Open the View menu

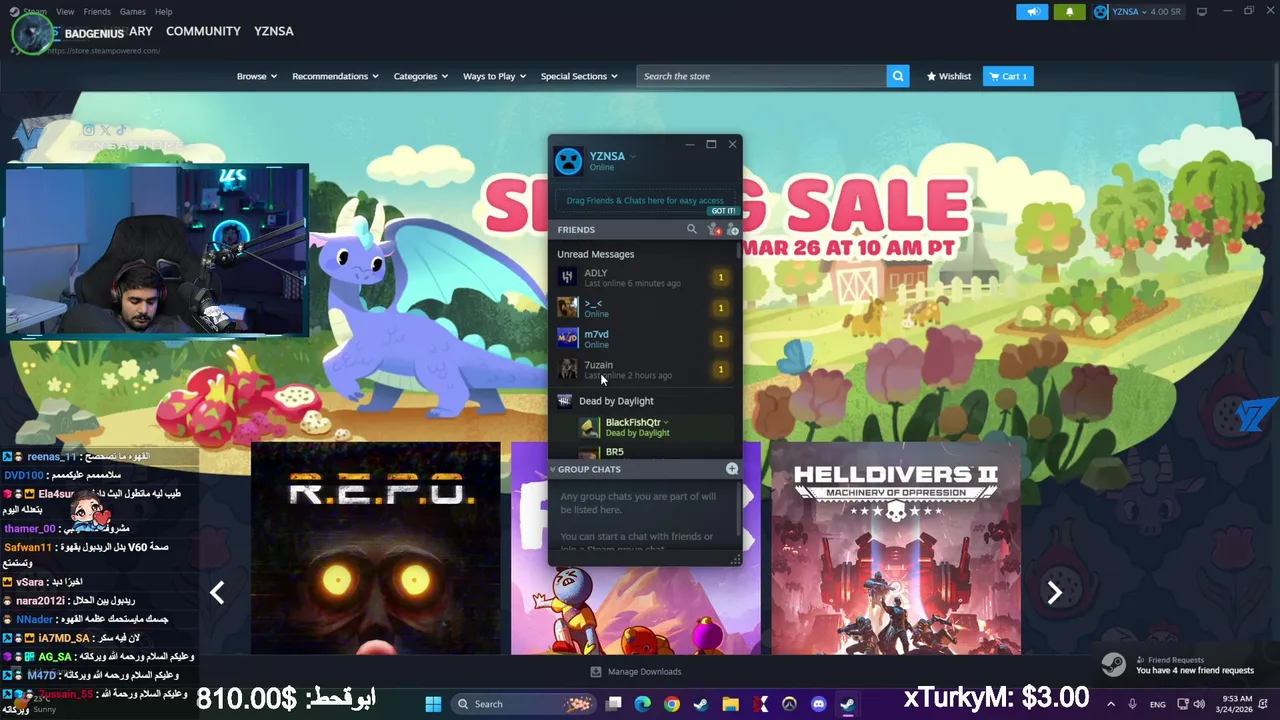(65, 12)
